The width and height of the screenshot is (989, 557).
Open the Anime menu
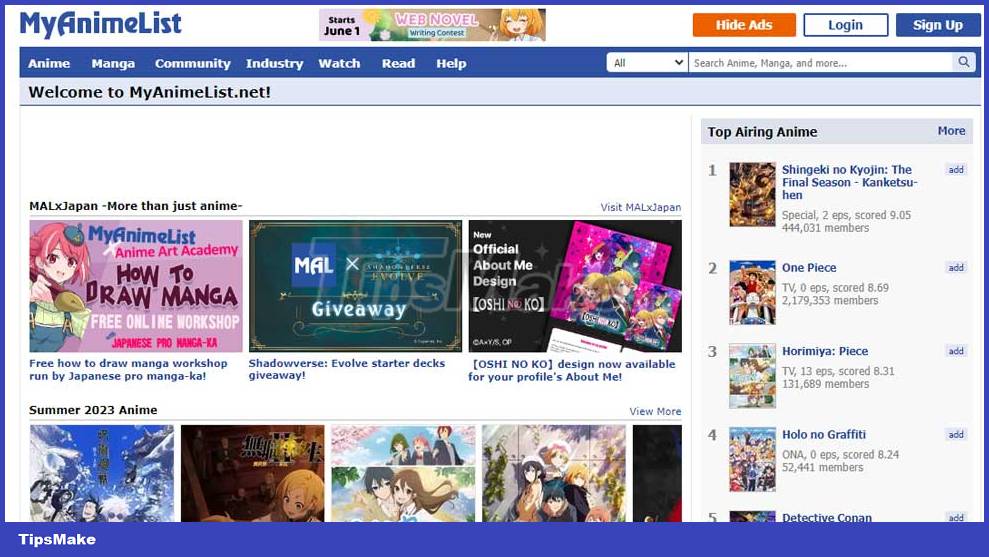tap(49, 63)
